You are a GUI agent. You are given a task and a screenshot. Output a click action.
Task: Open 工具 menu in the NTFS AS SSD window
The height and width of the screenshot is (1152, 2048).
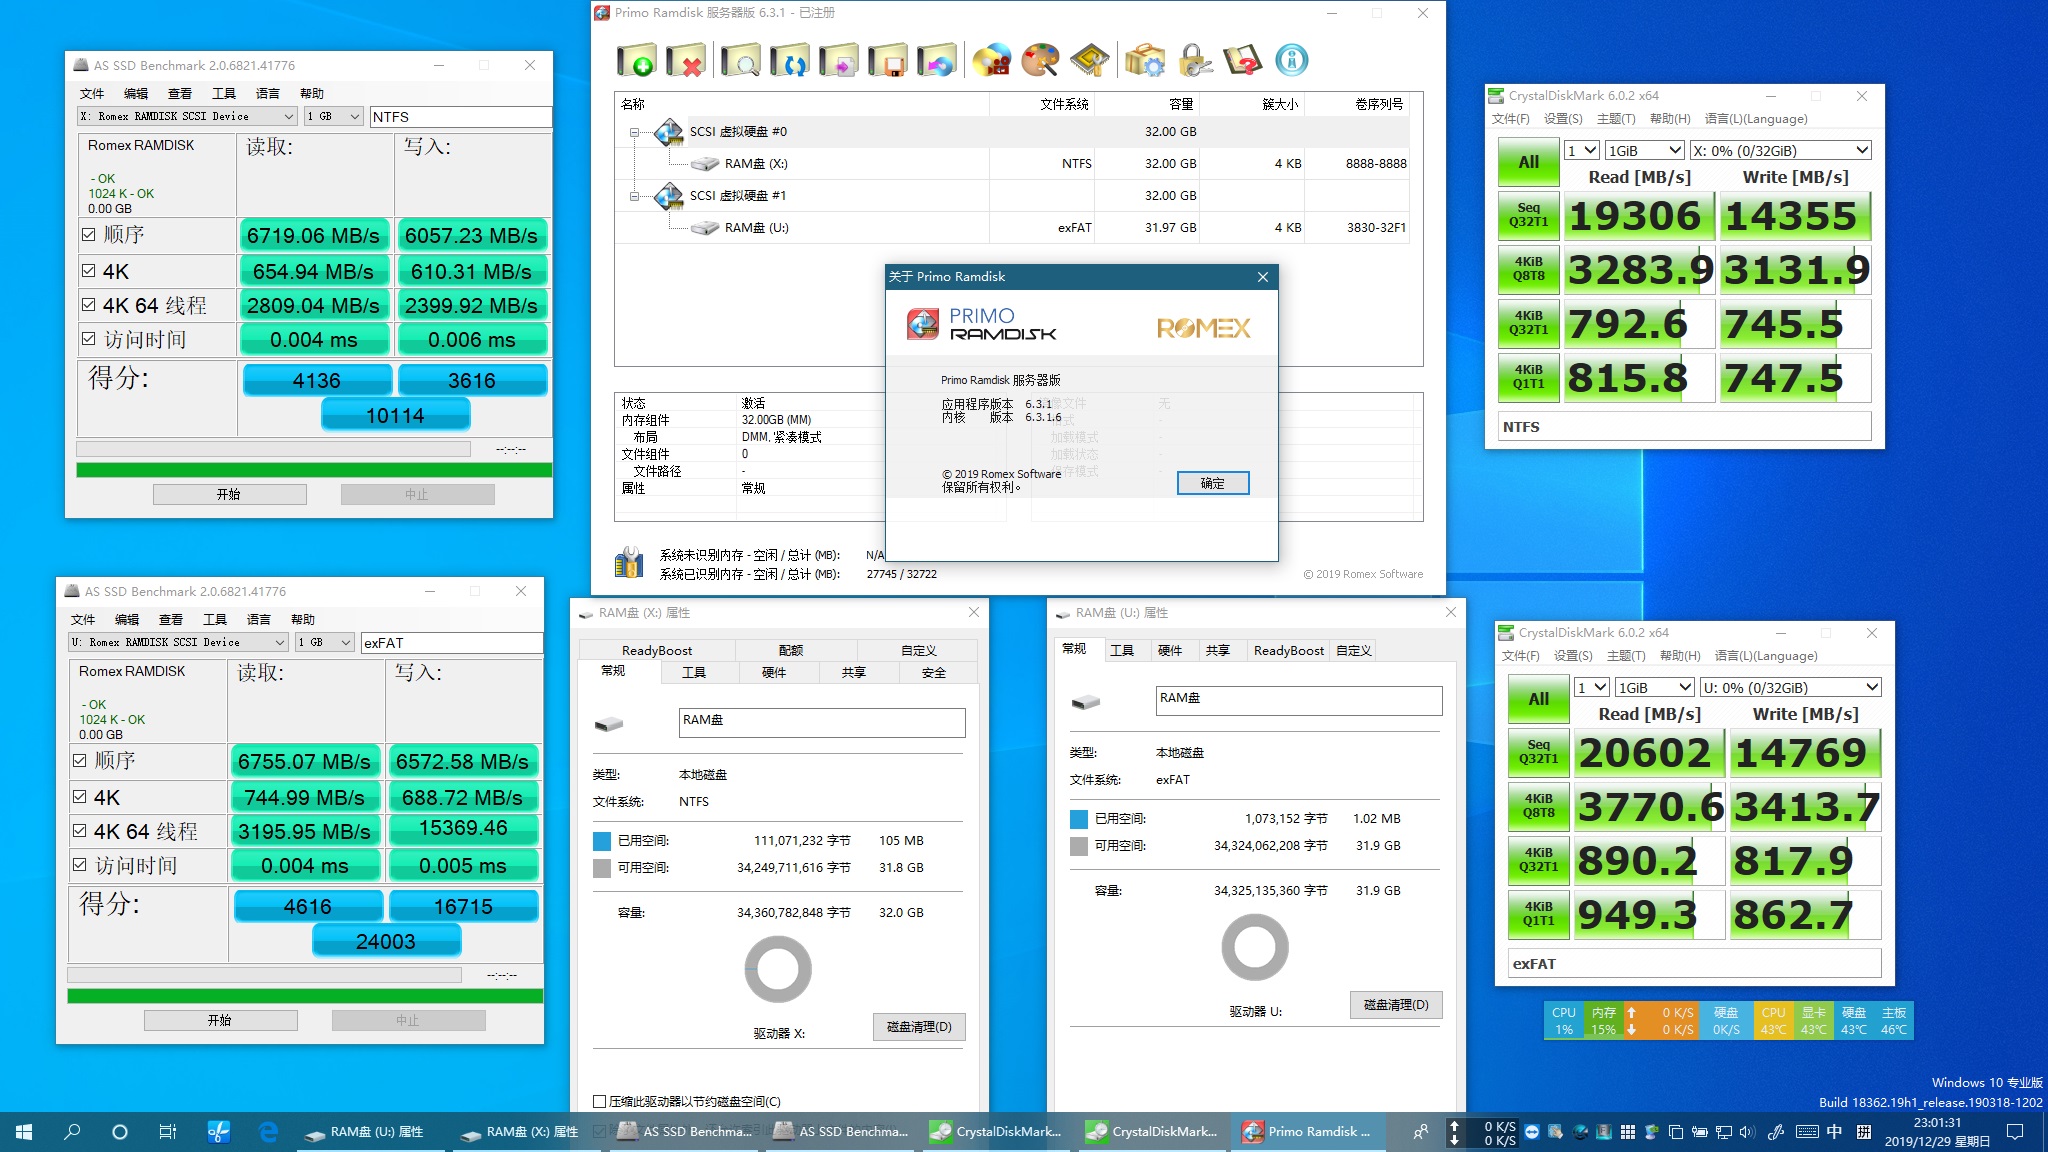coord(223,94)
